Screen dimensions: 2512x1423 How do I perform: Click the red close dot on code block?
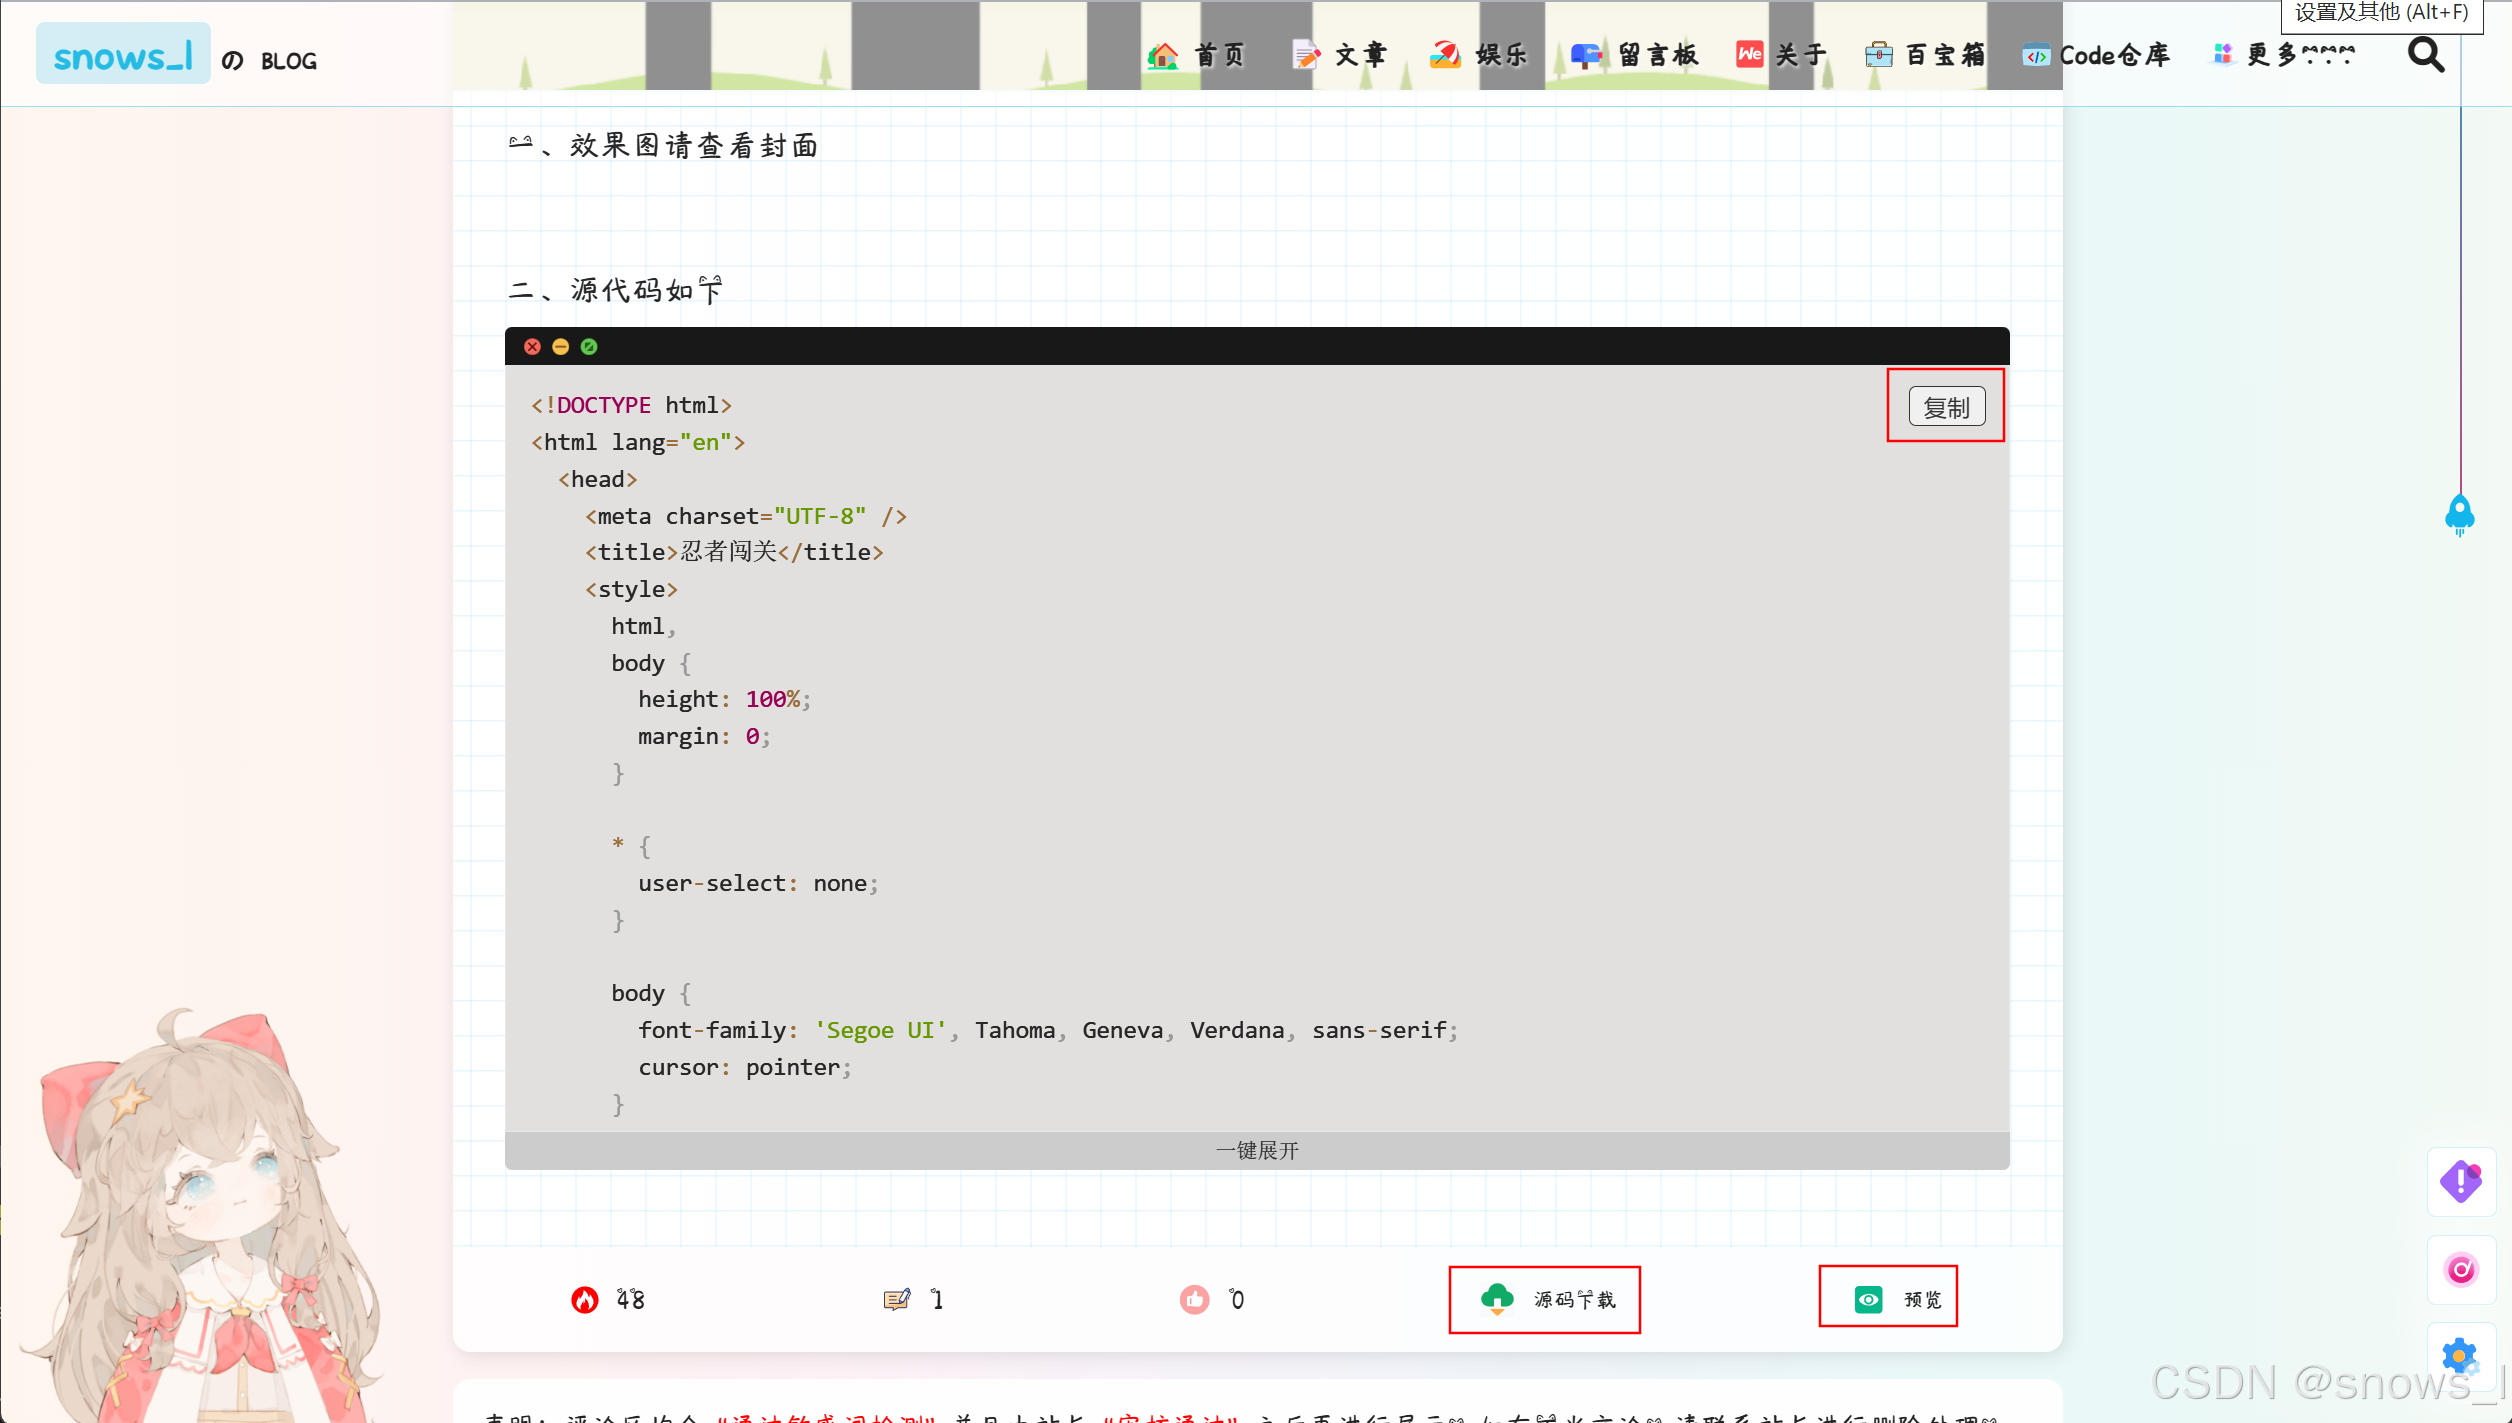point(533,347)
